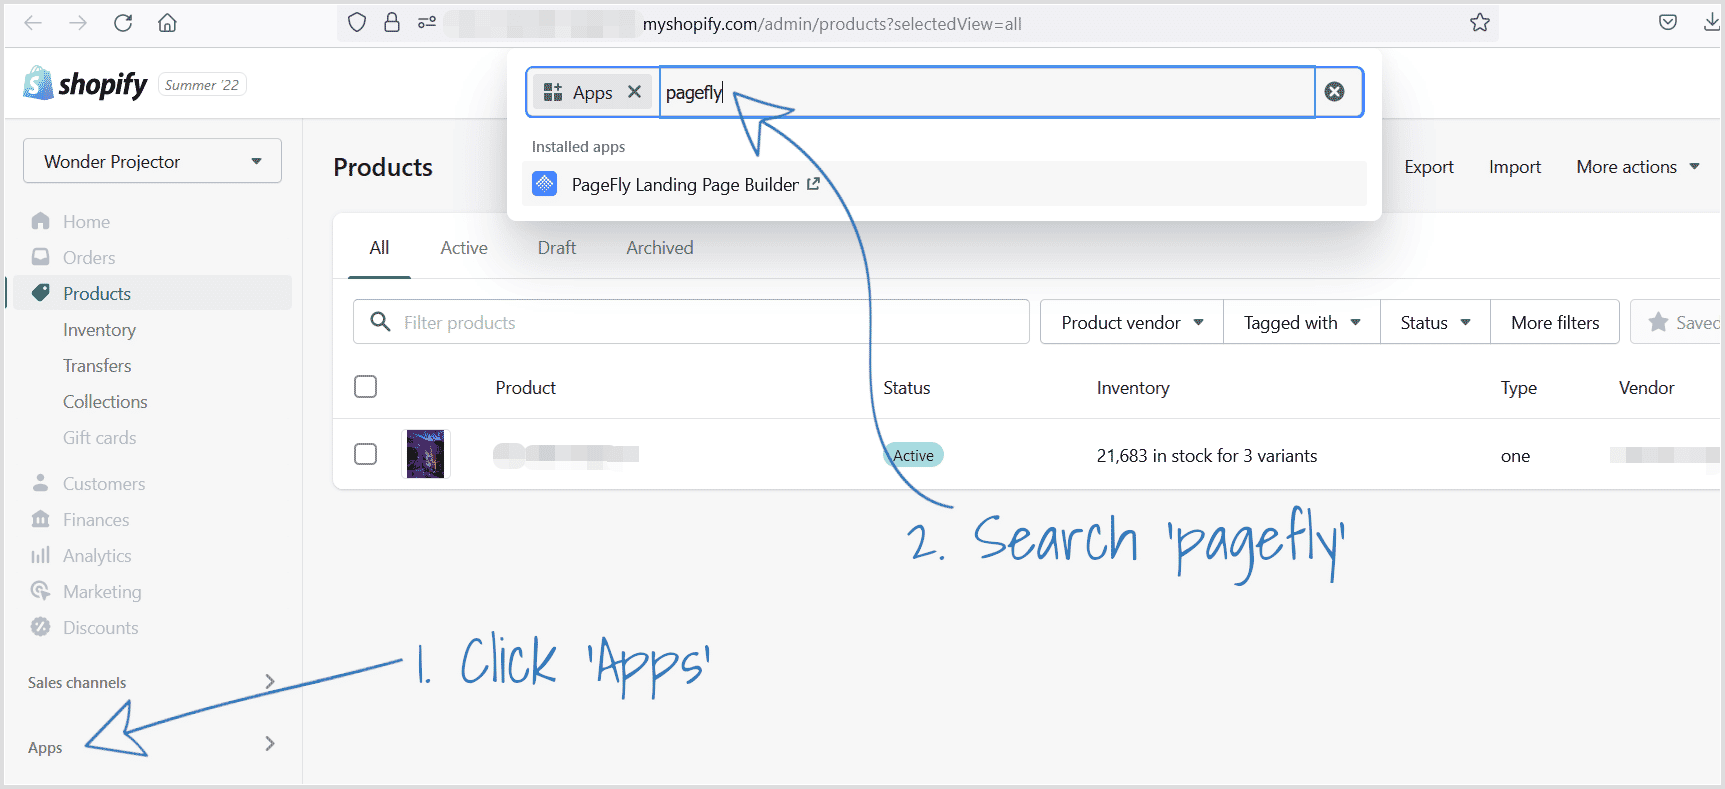This screenshot has height=789, width=1725.
Task: Switch to the Active products tab
Action: [464, 248]
